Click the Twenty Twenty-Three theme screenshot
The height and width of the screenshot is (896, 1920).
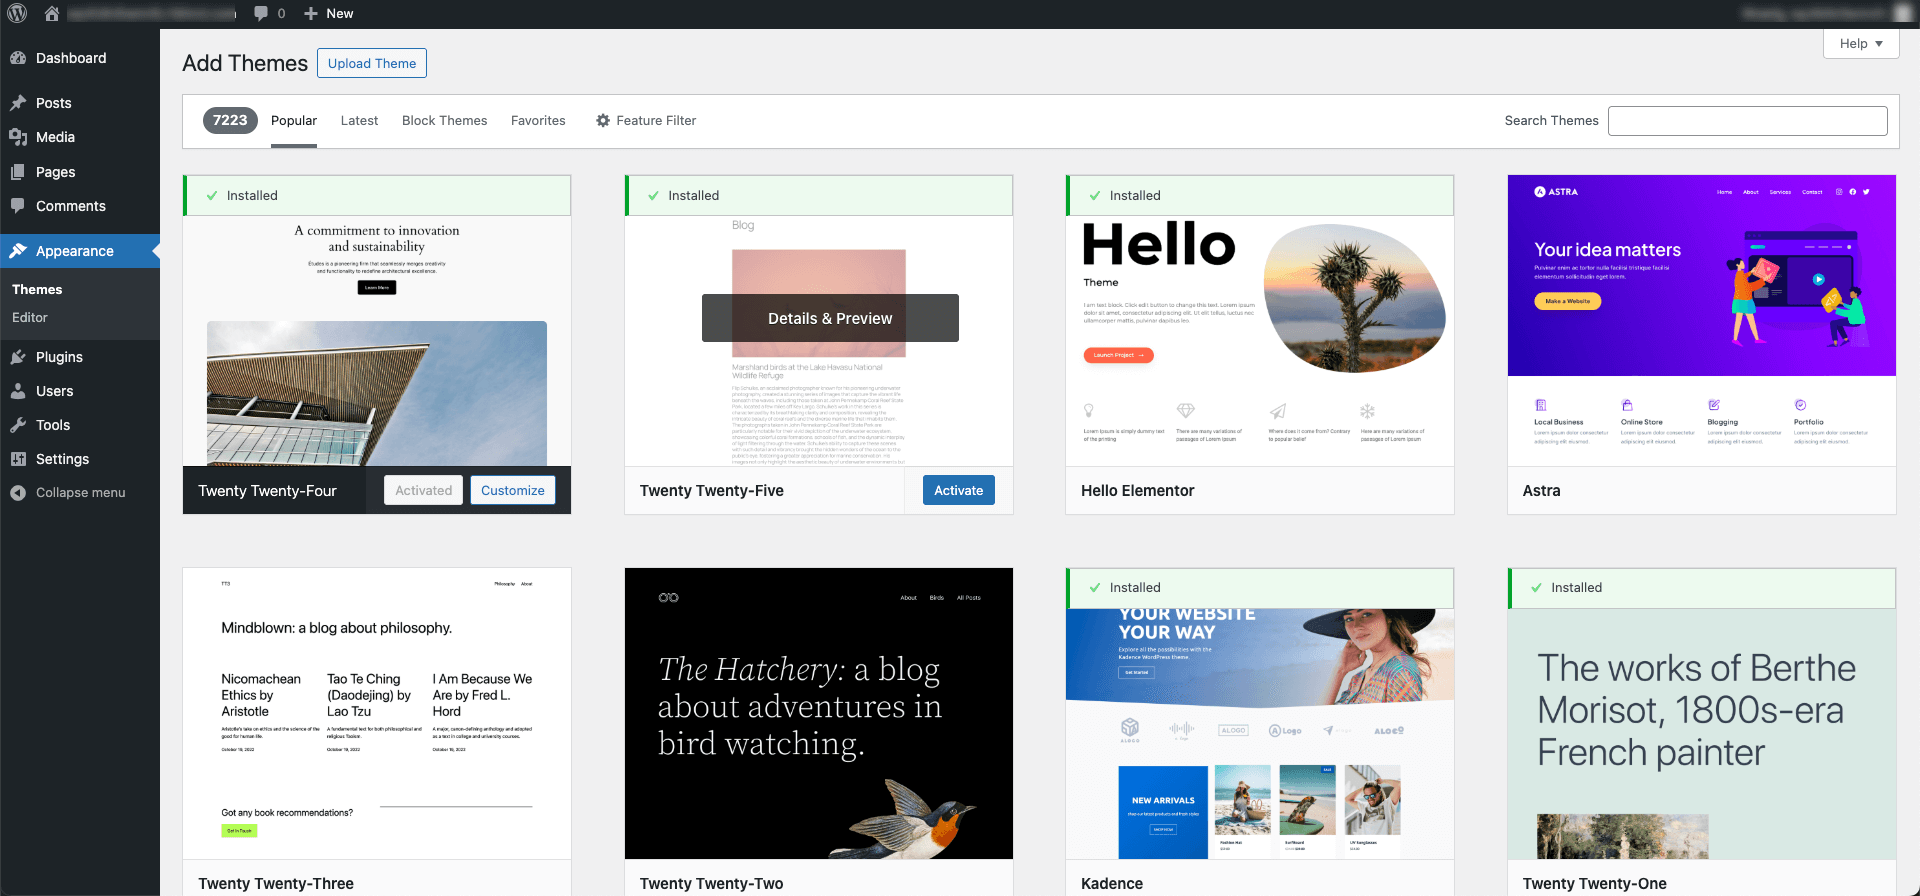pos(377,714)
